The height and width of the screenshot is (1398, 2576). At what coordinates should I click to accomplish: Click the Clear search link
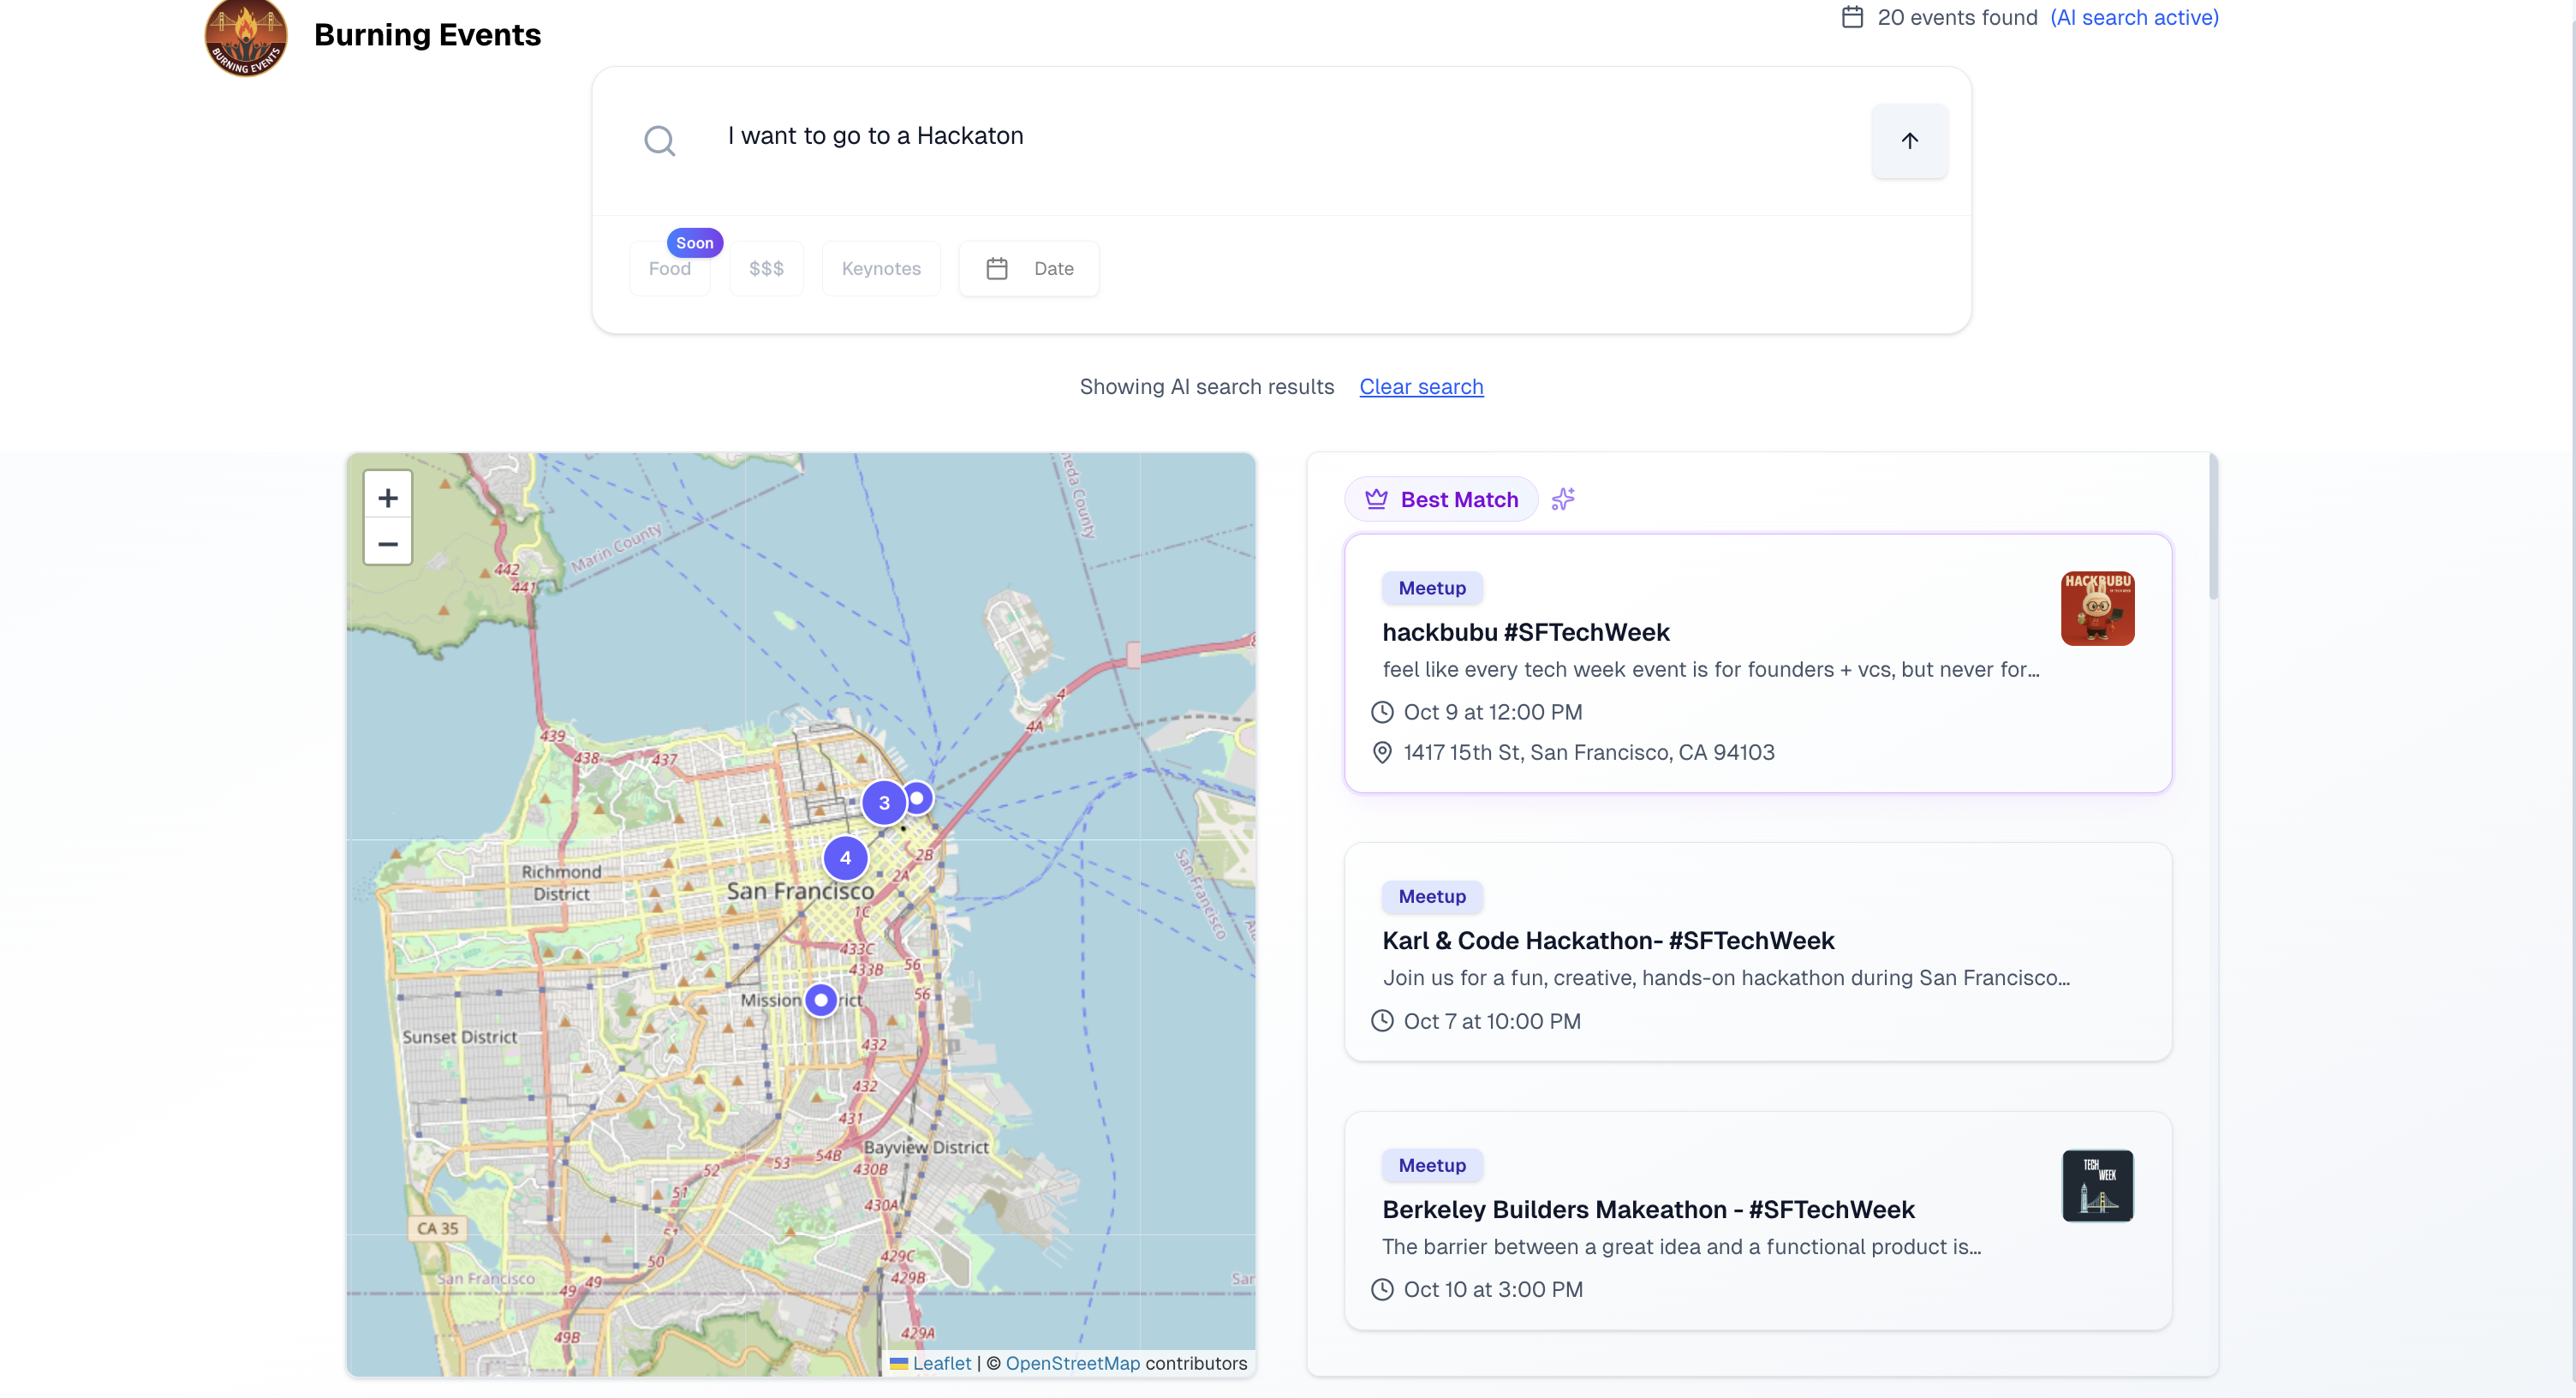(x=1420, y=386)
